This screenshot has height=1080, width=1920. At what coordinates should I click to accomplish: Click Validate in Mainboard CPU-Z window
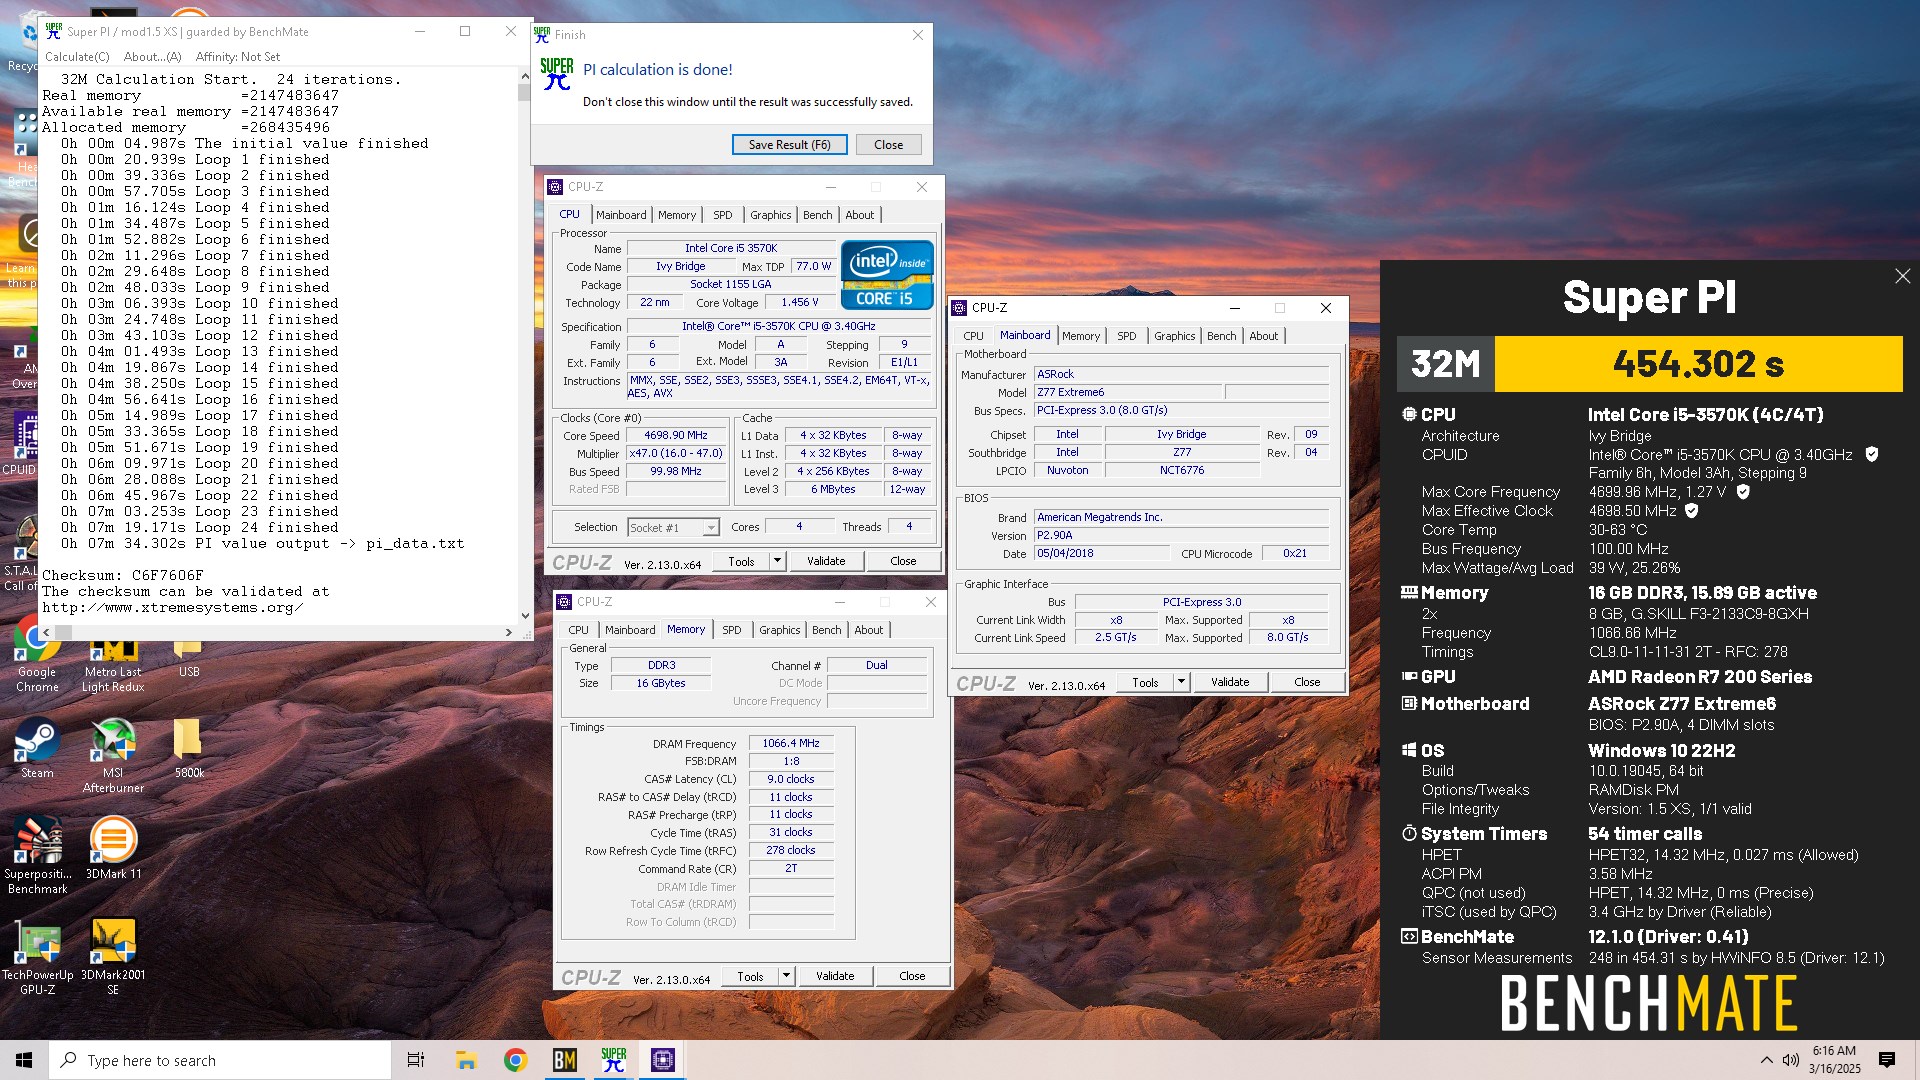tap(1230, 682)
